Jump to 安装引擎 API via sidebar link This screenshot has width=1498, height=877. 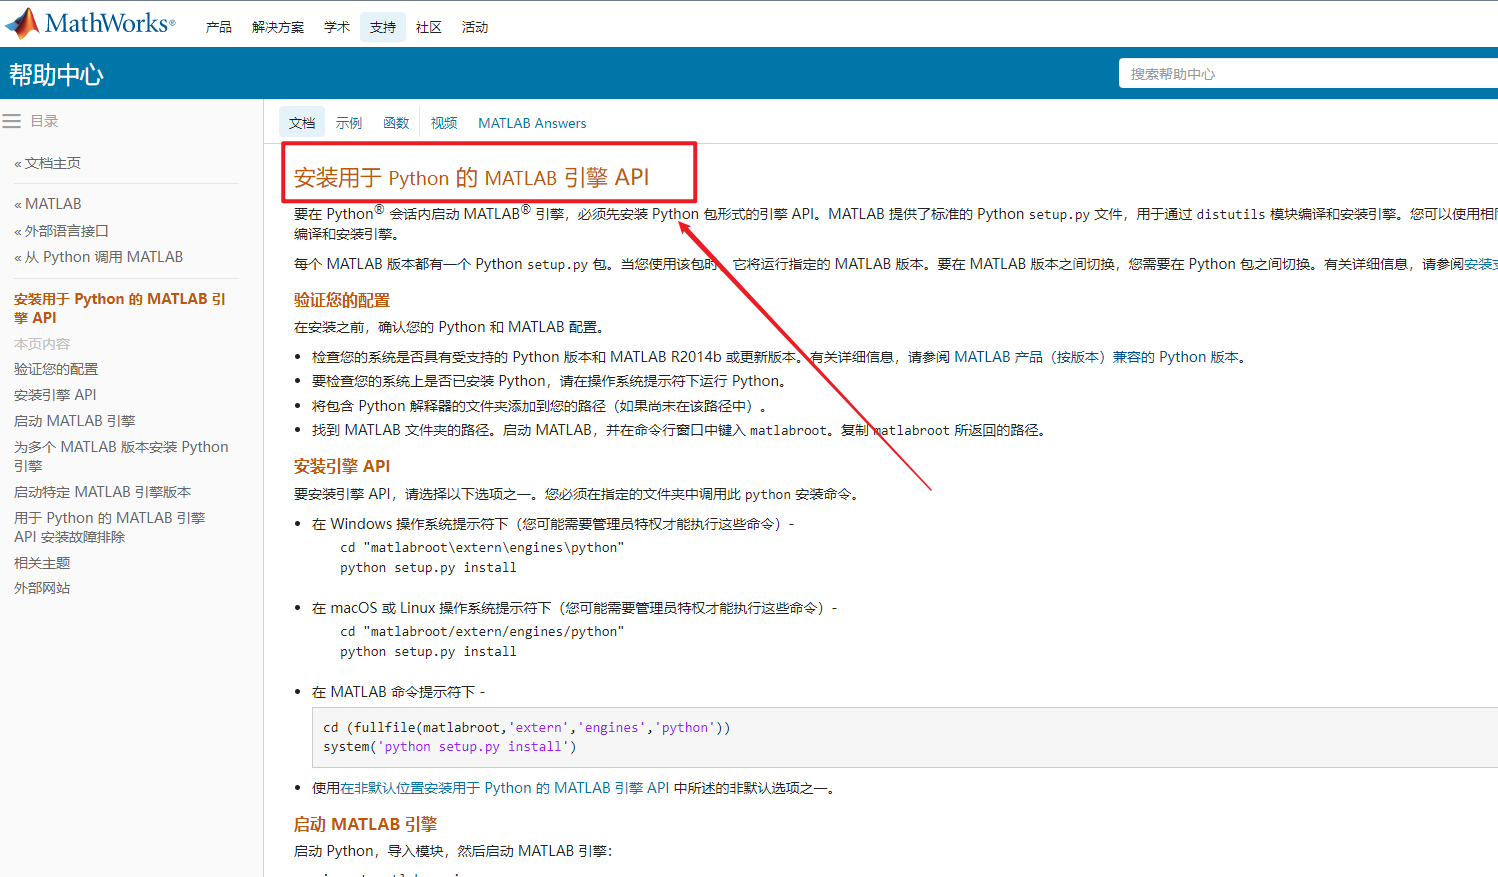pyautogui.click(x=55, y=395)
